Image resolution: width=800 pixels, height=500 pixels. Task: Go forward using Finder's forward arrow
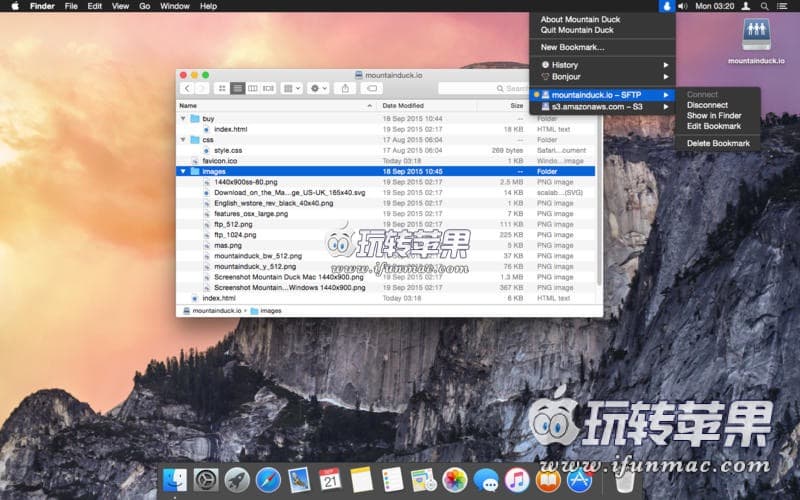point(202,88)
